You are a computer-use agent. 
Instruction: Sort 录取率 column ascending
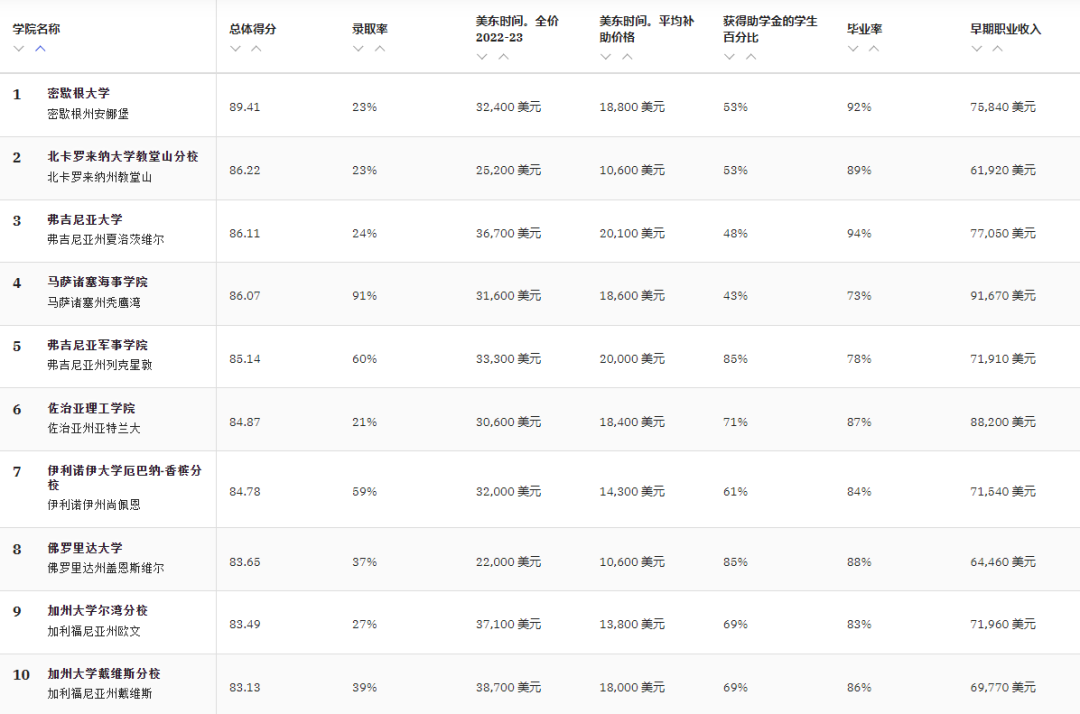click(380, 48)
